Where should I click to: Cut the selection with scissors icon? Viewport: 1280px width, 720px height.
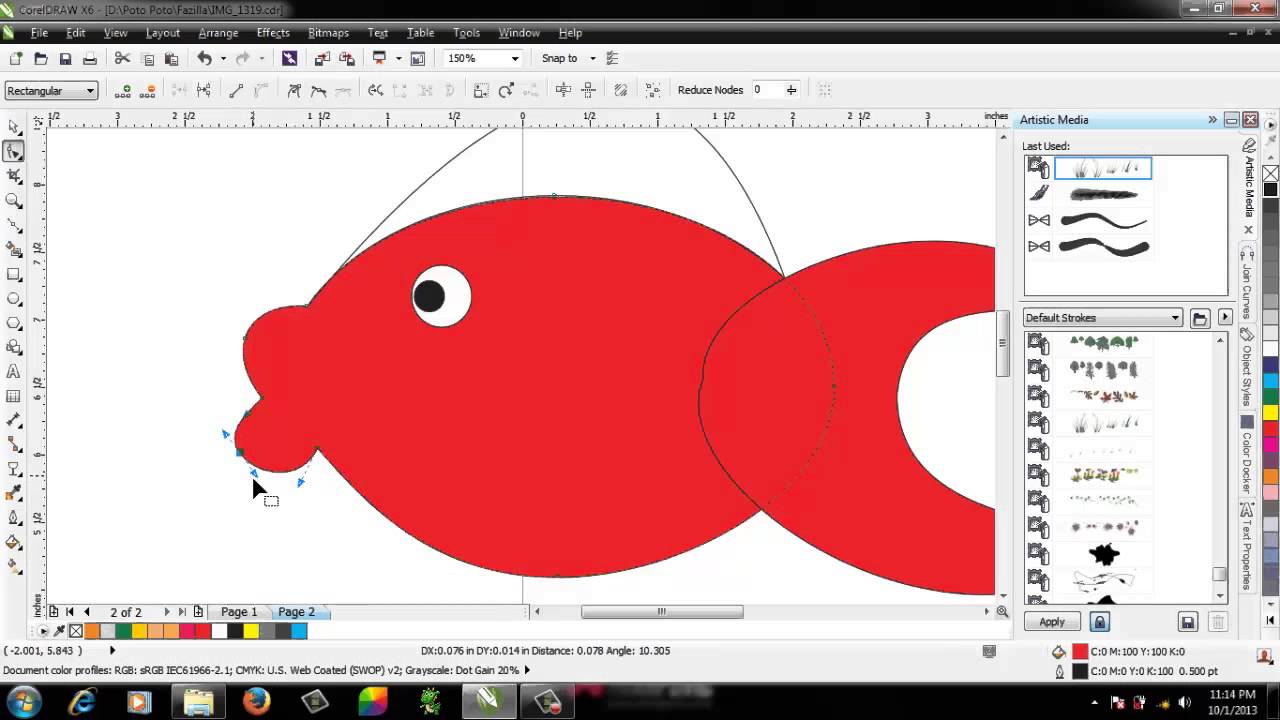(122, 59)
